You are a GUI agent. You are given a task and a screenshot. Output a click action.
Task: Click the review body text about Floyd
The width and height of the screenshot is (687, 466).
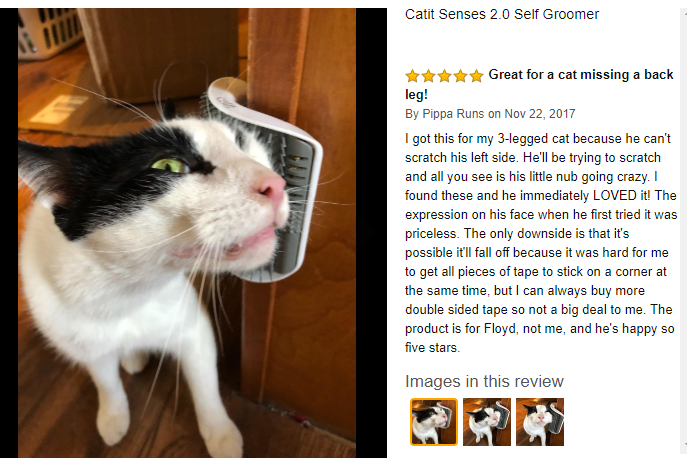pyautogui.click(x=540, y=243)
